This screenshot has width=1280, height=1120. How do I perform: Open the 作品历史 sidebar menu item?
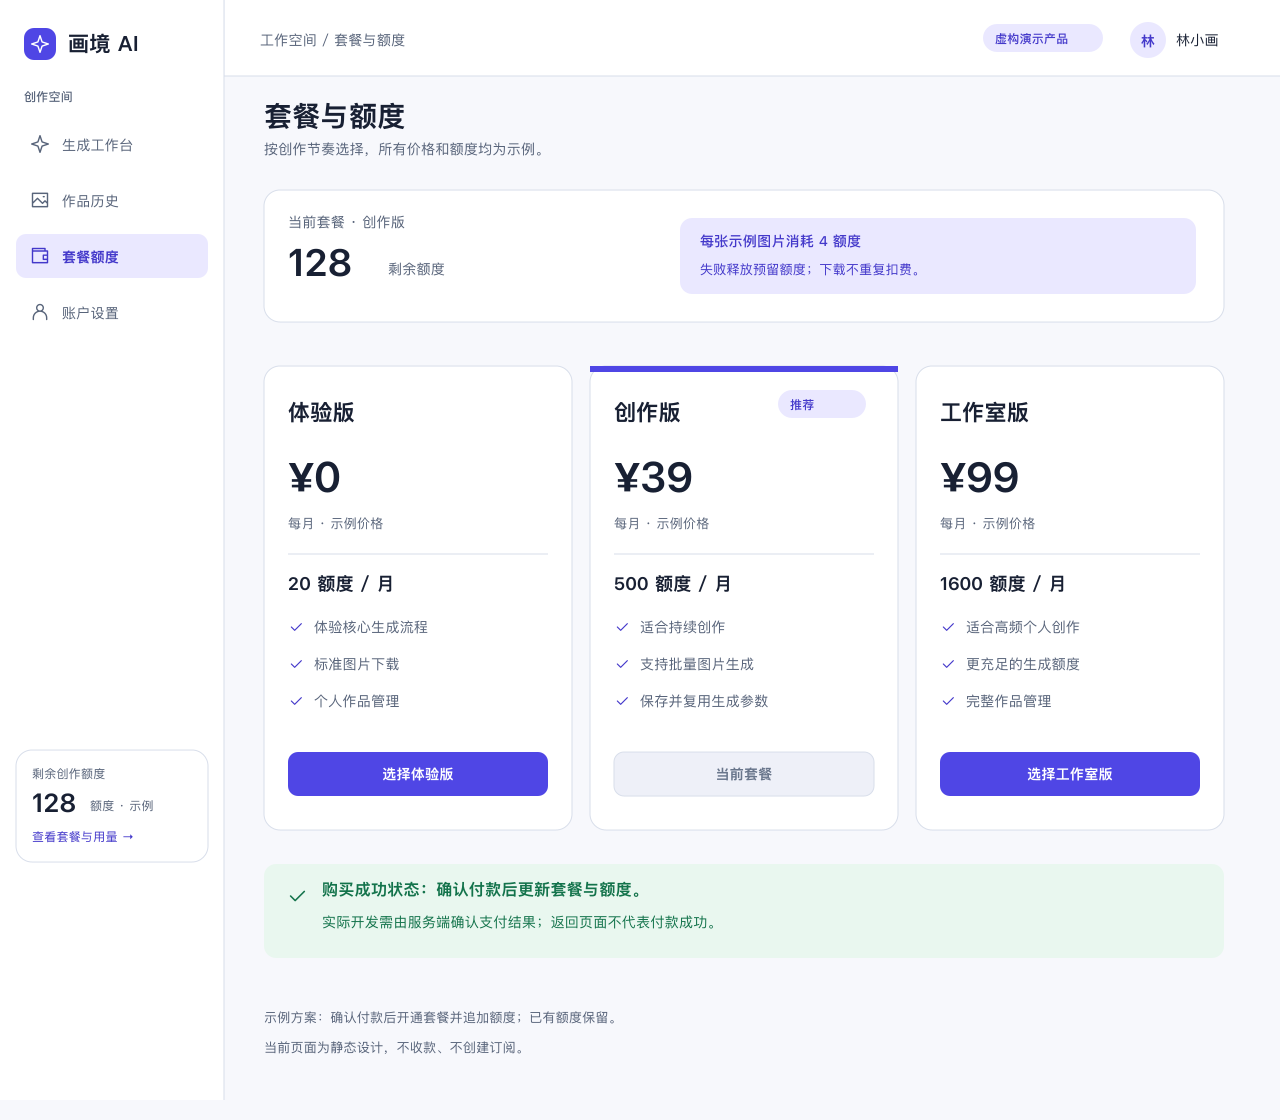click(112, 200)
